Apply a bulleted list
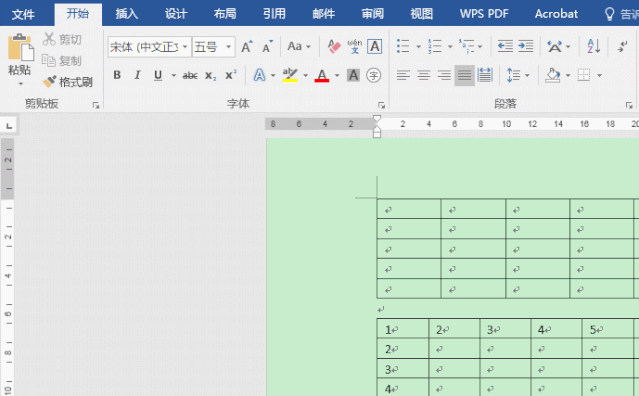The height and width of the screenshot is (396, 639). point(403,46)
